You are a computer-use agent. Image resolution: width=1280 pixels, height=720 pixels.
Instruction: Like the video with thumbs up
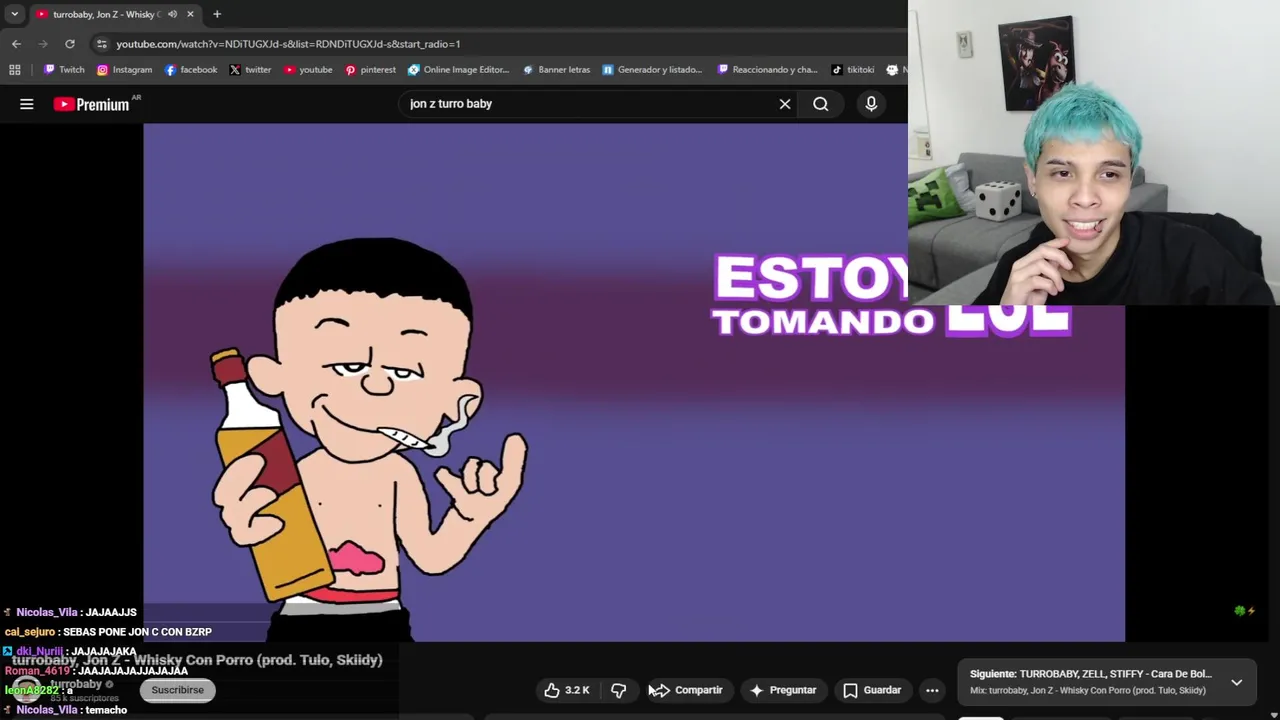[567, 690]
